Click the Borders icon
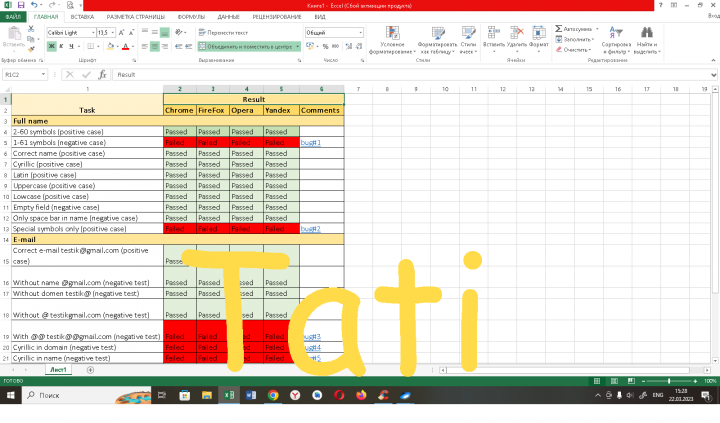This screenshot has width=720, height=423. (90, 46)
